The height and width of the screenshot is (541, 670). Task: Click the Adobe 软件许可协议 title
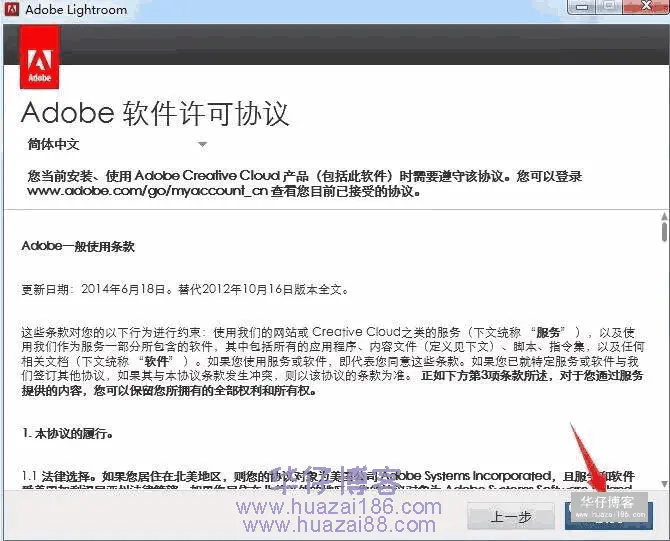(155, 114)
